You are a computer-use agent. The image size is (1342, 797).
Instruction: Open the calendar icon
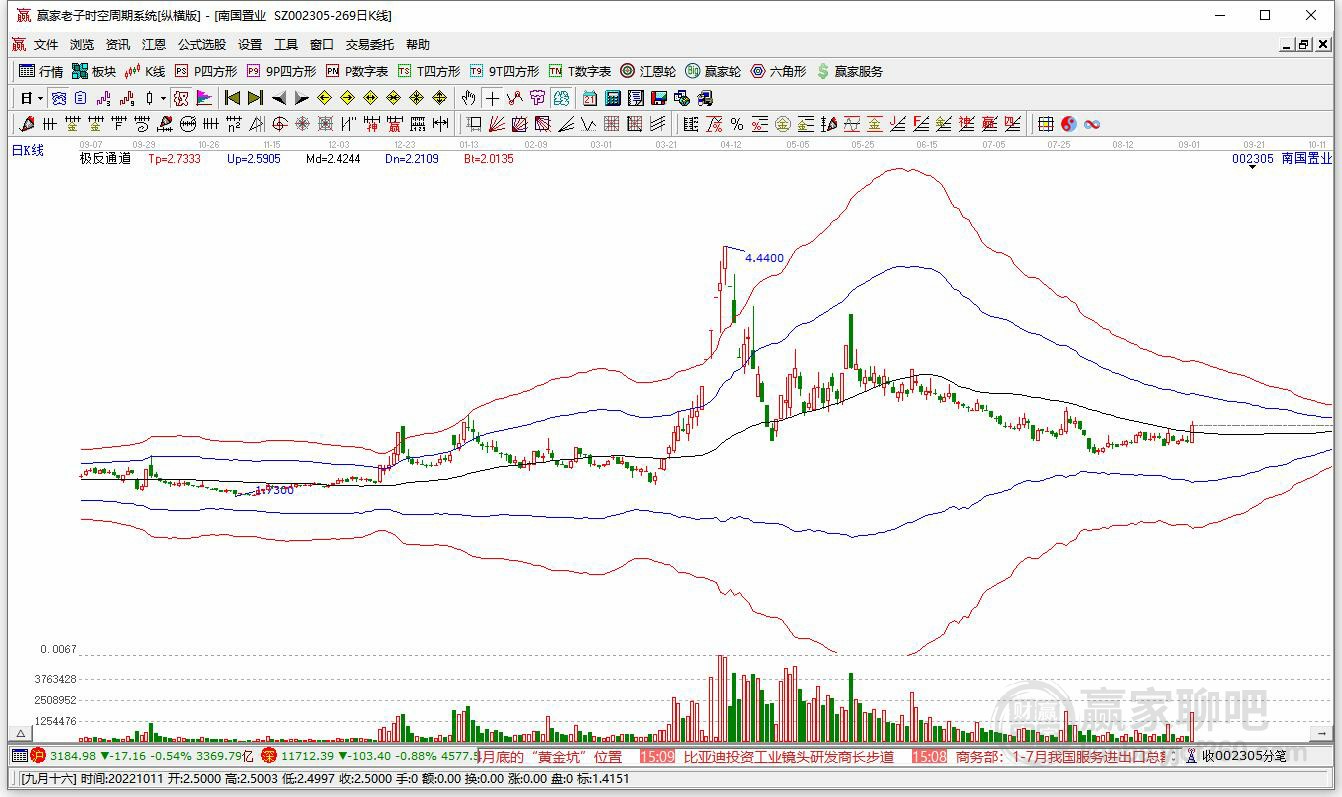(590, 98)
